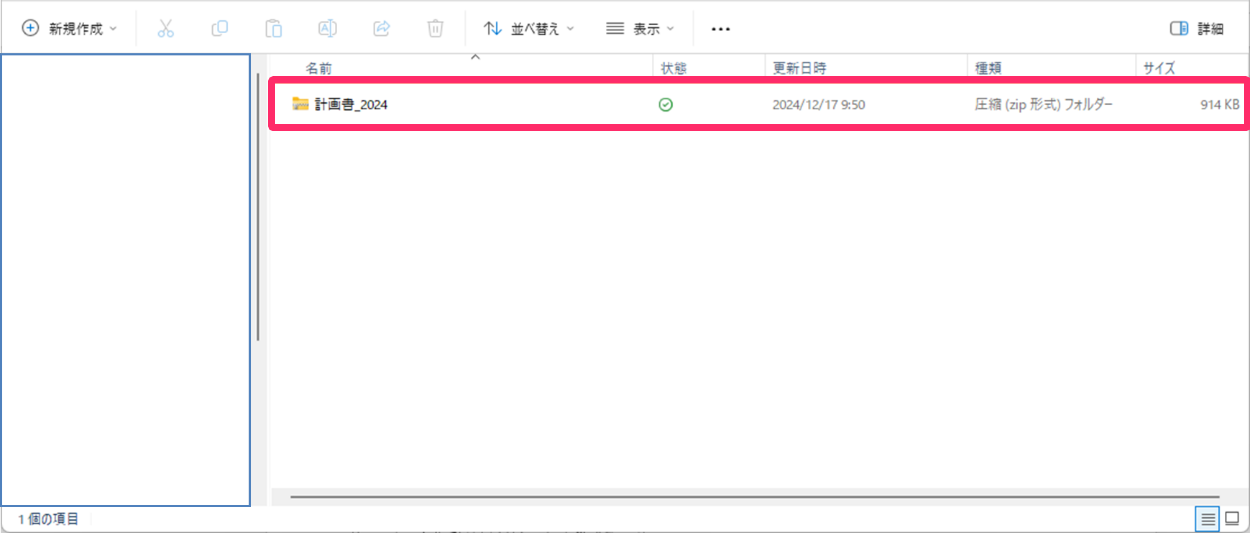The width and height of the screenshot is (1250, 533).
Task: Switch to details list view icon in status bar
Action: point(1208,519)
